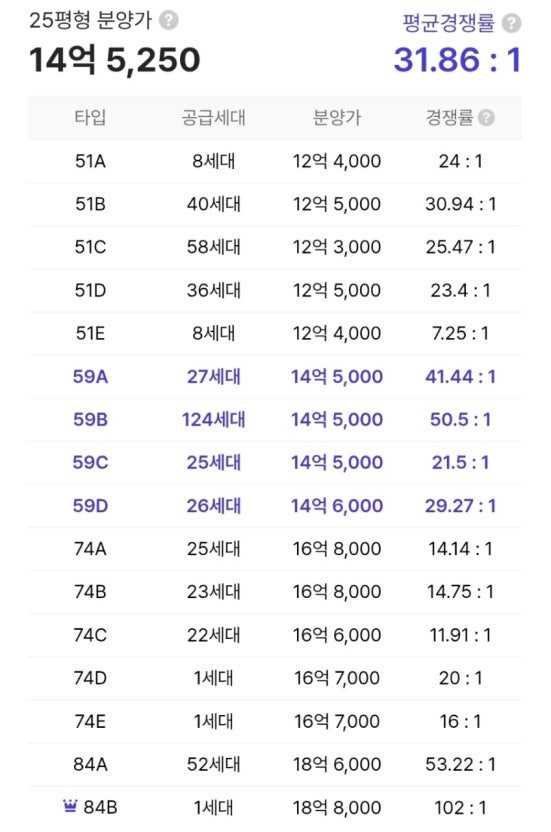Click 84B price 18억 8,000

click(337, 808)
